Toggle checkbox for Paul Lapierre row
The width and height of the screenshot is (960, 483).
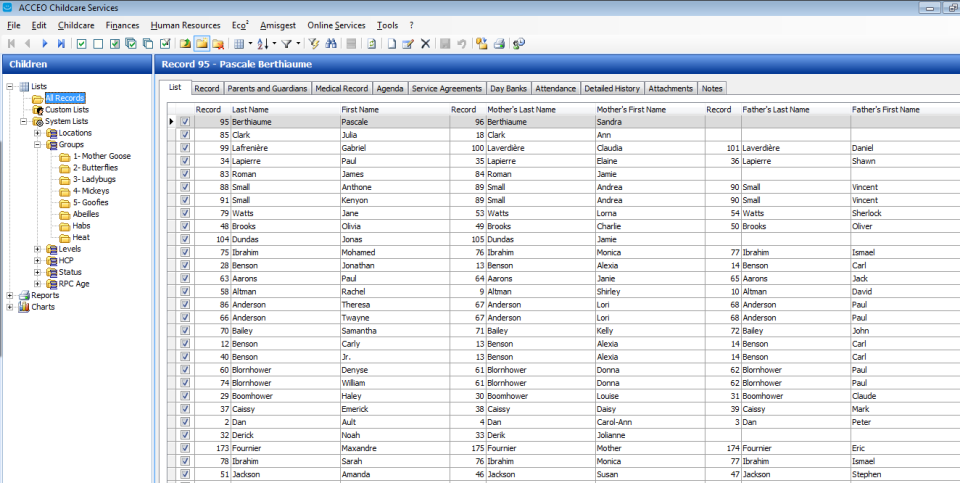pos(185,161)
